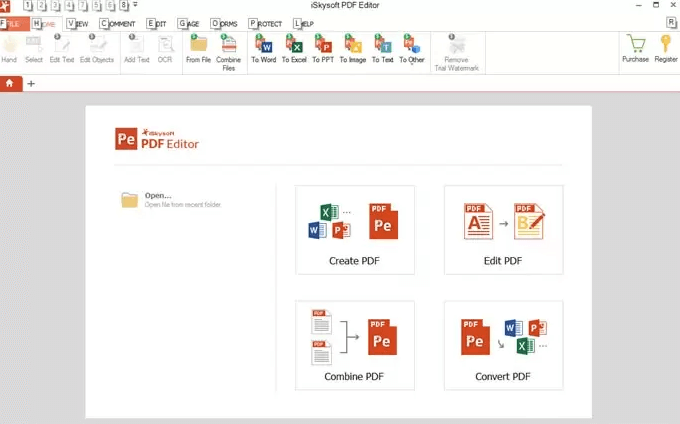Image resolution: width=680 pixels, height=424 pixels.
Task: Click the To Other conversion icon
Action: click(x=412, y=48)
